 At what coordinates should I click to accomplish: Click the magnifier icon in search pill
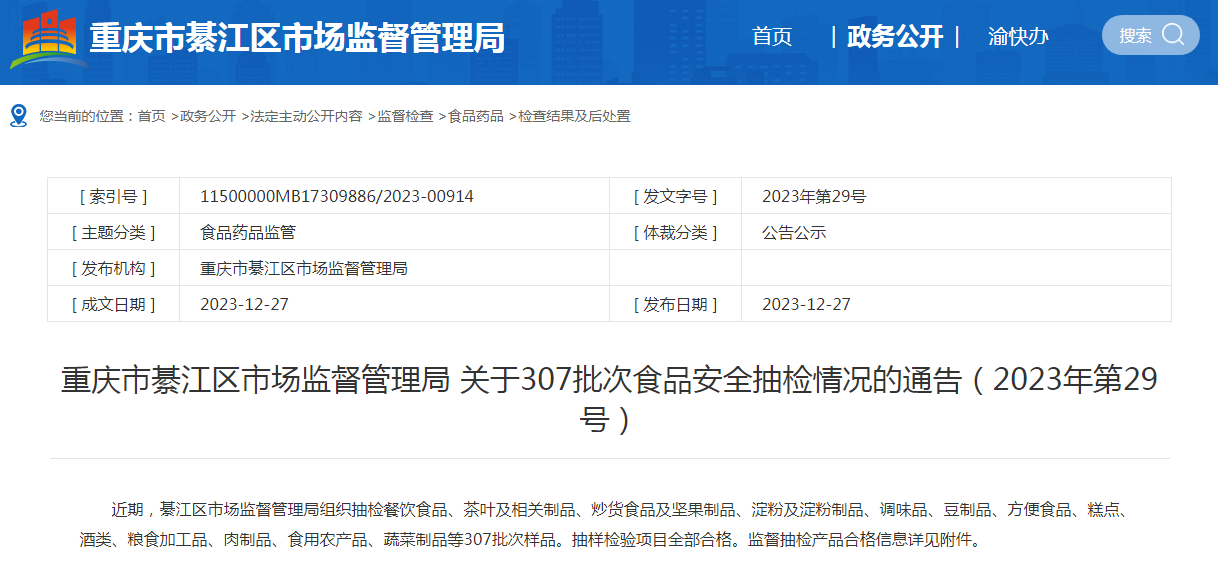[1173, 35]
